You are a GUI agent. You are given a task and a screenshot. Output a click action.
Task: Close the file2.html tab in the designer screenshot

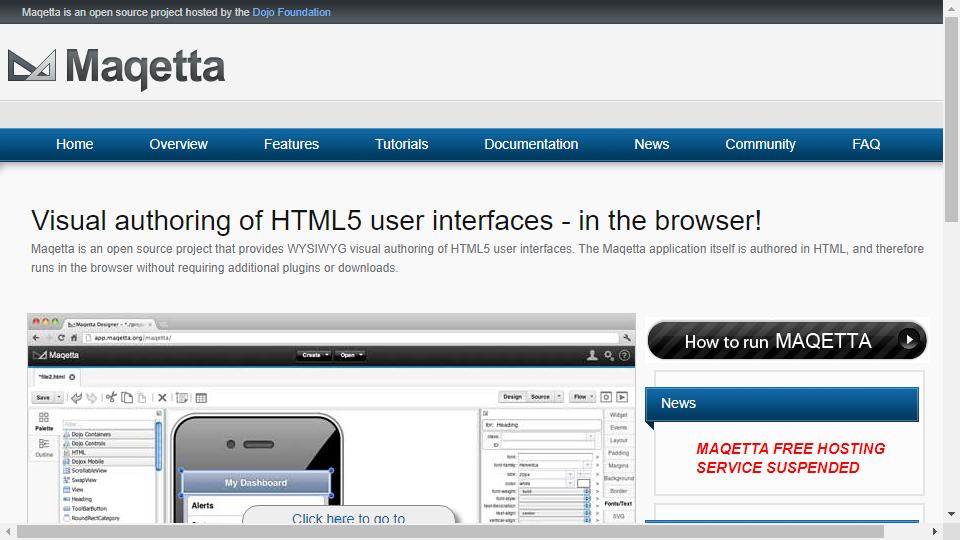72,377
